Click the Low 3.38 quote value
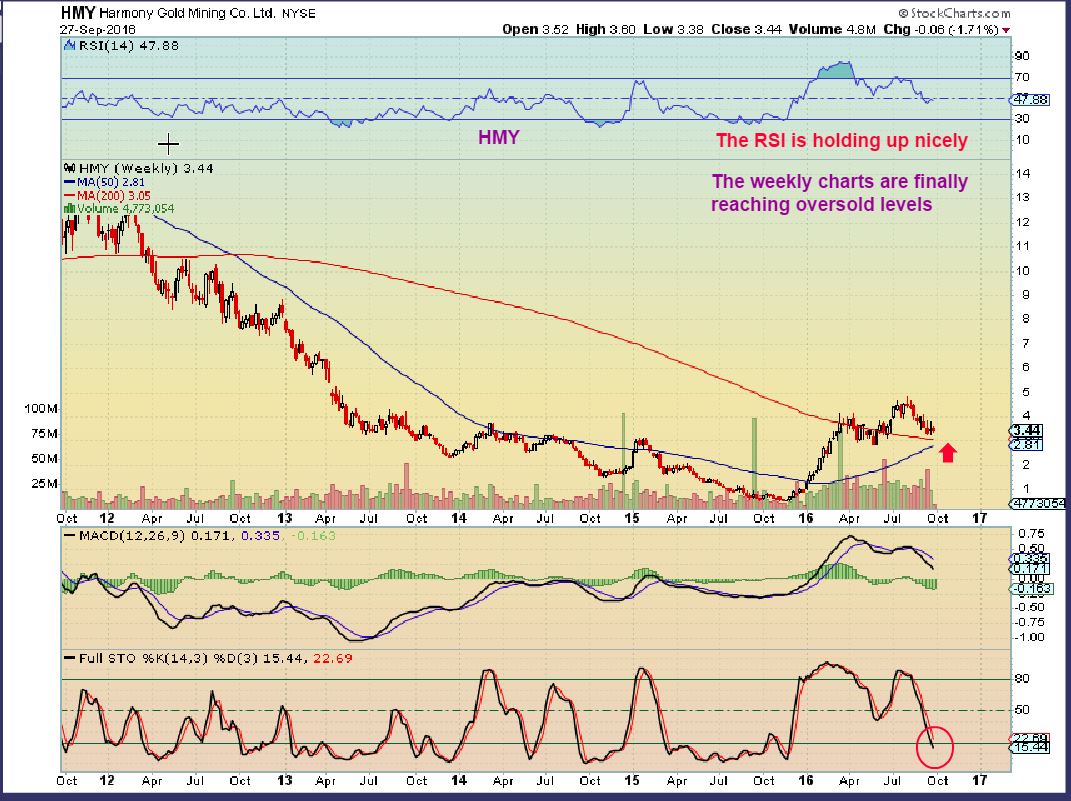The image size is (1071, 801). tap(673, 29)
